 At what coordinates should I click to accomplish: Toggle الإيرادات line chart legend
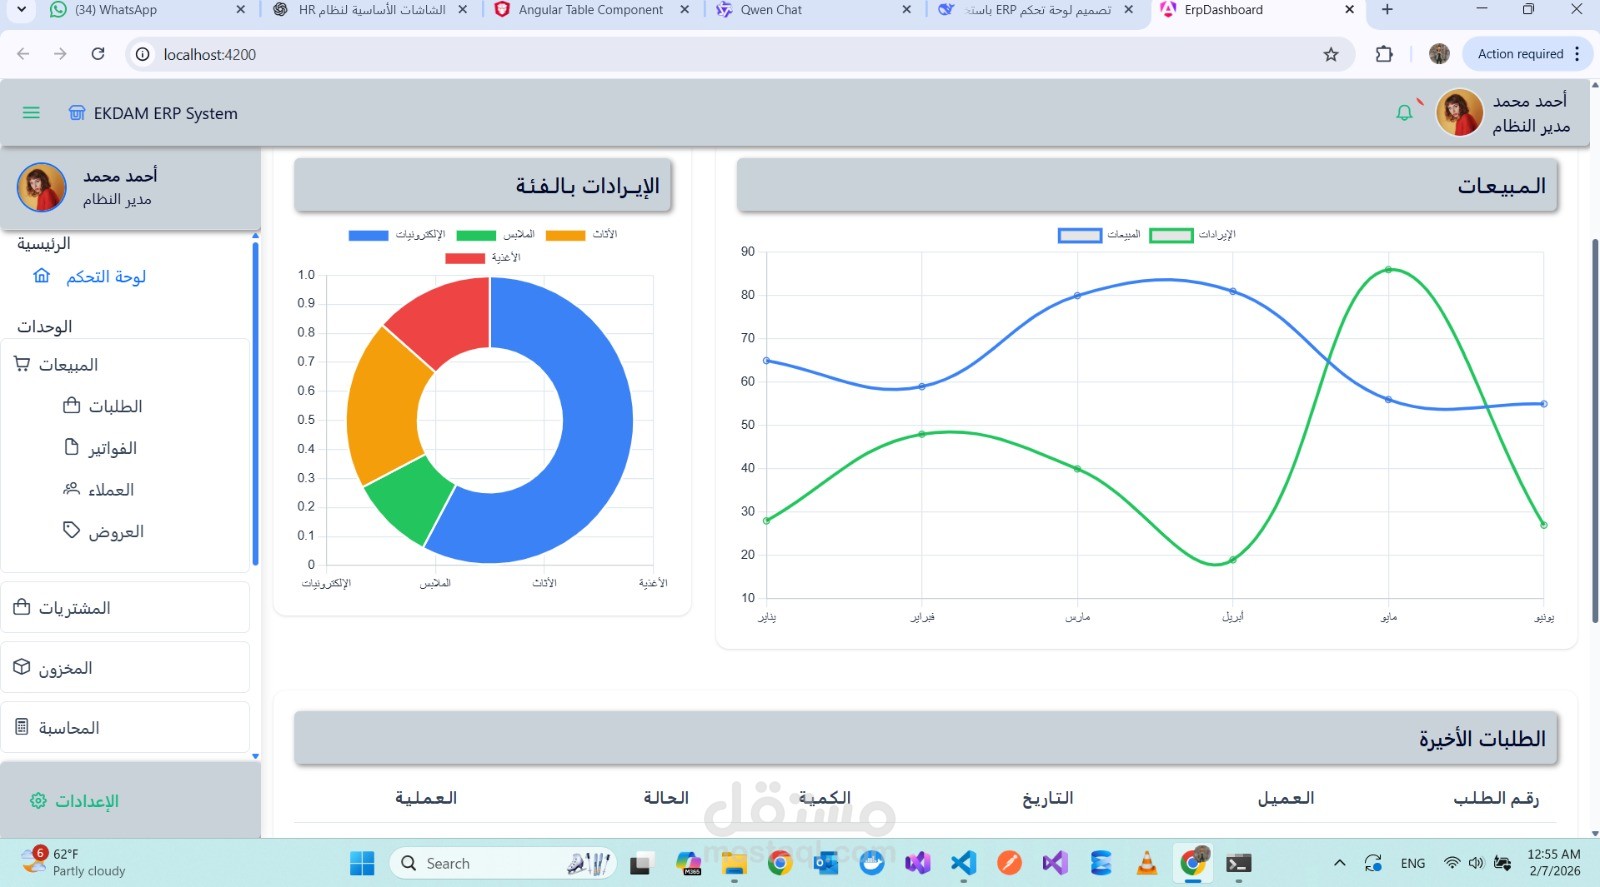click(1192, 235)
